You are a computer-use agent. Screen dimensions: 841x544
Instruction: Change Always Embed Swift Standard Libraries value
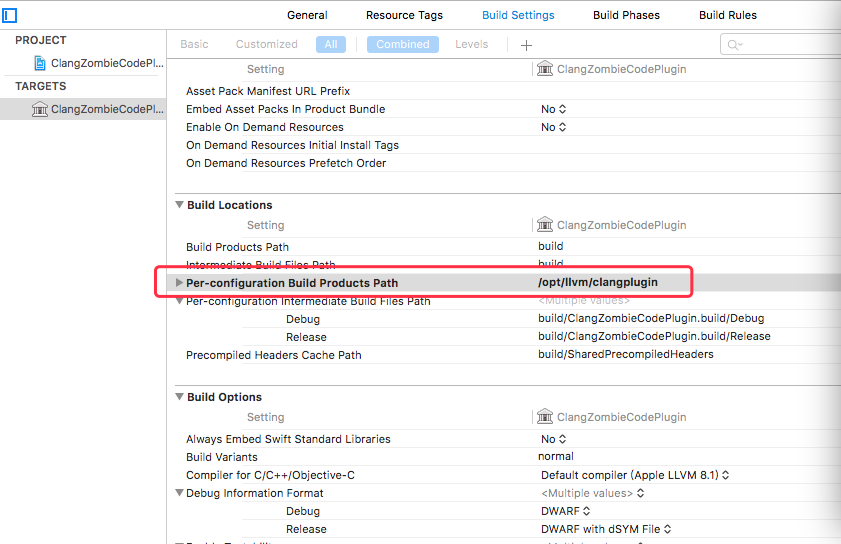(554, 439)
